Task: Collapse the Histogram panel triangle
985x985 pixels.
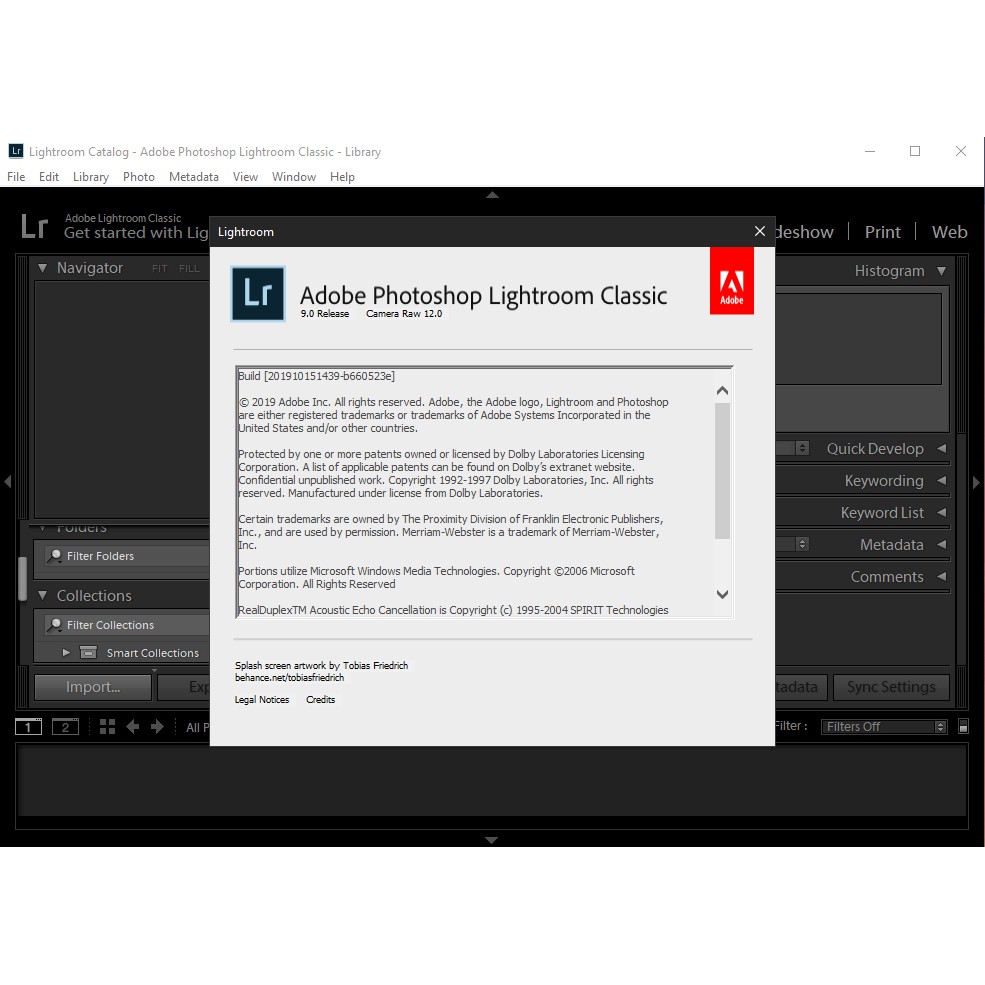Action: coord(941,271)
